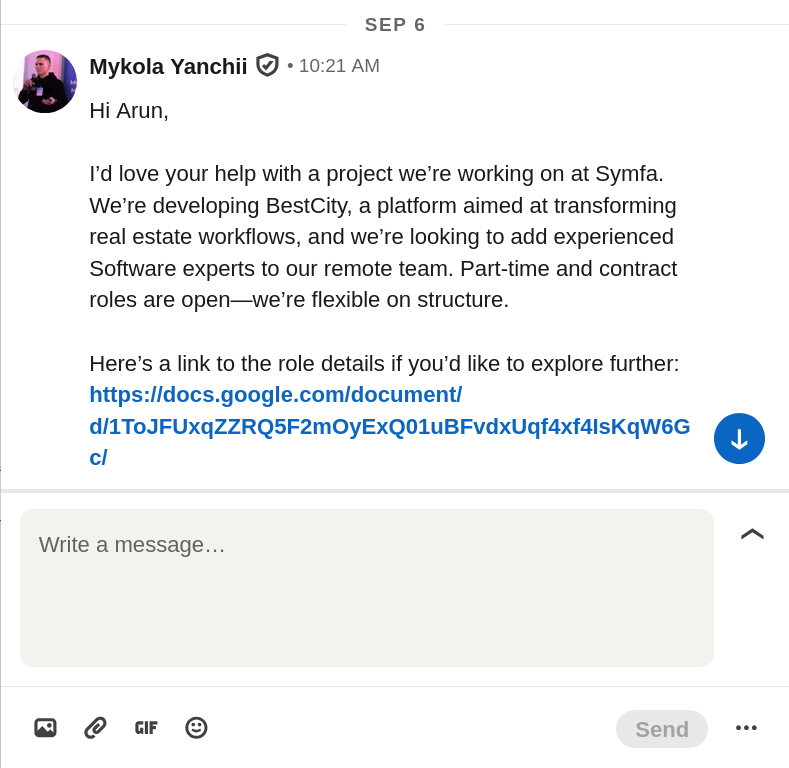Click the SEP 6 date separator

click(x=395, y=25)
